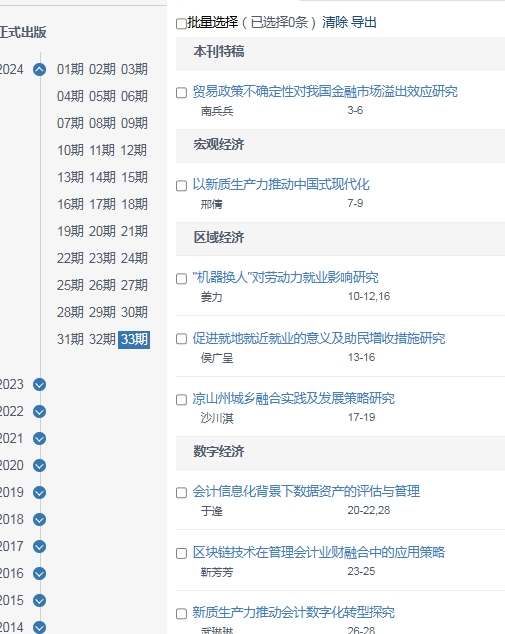Click the 导出 export link
The height and width of the screenshot is (634, 505).
tap(363, 22)
